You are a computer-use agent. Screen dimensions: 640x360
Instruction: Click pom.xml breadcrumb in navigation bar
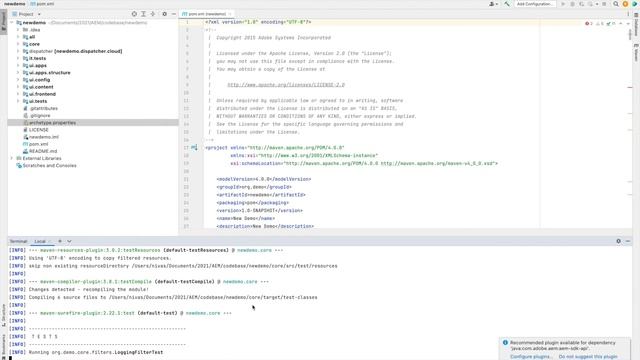[x=42, y=4]
